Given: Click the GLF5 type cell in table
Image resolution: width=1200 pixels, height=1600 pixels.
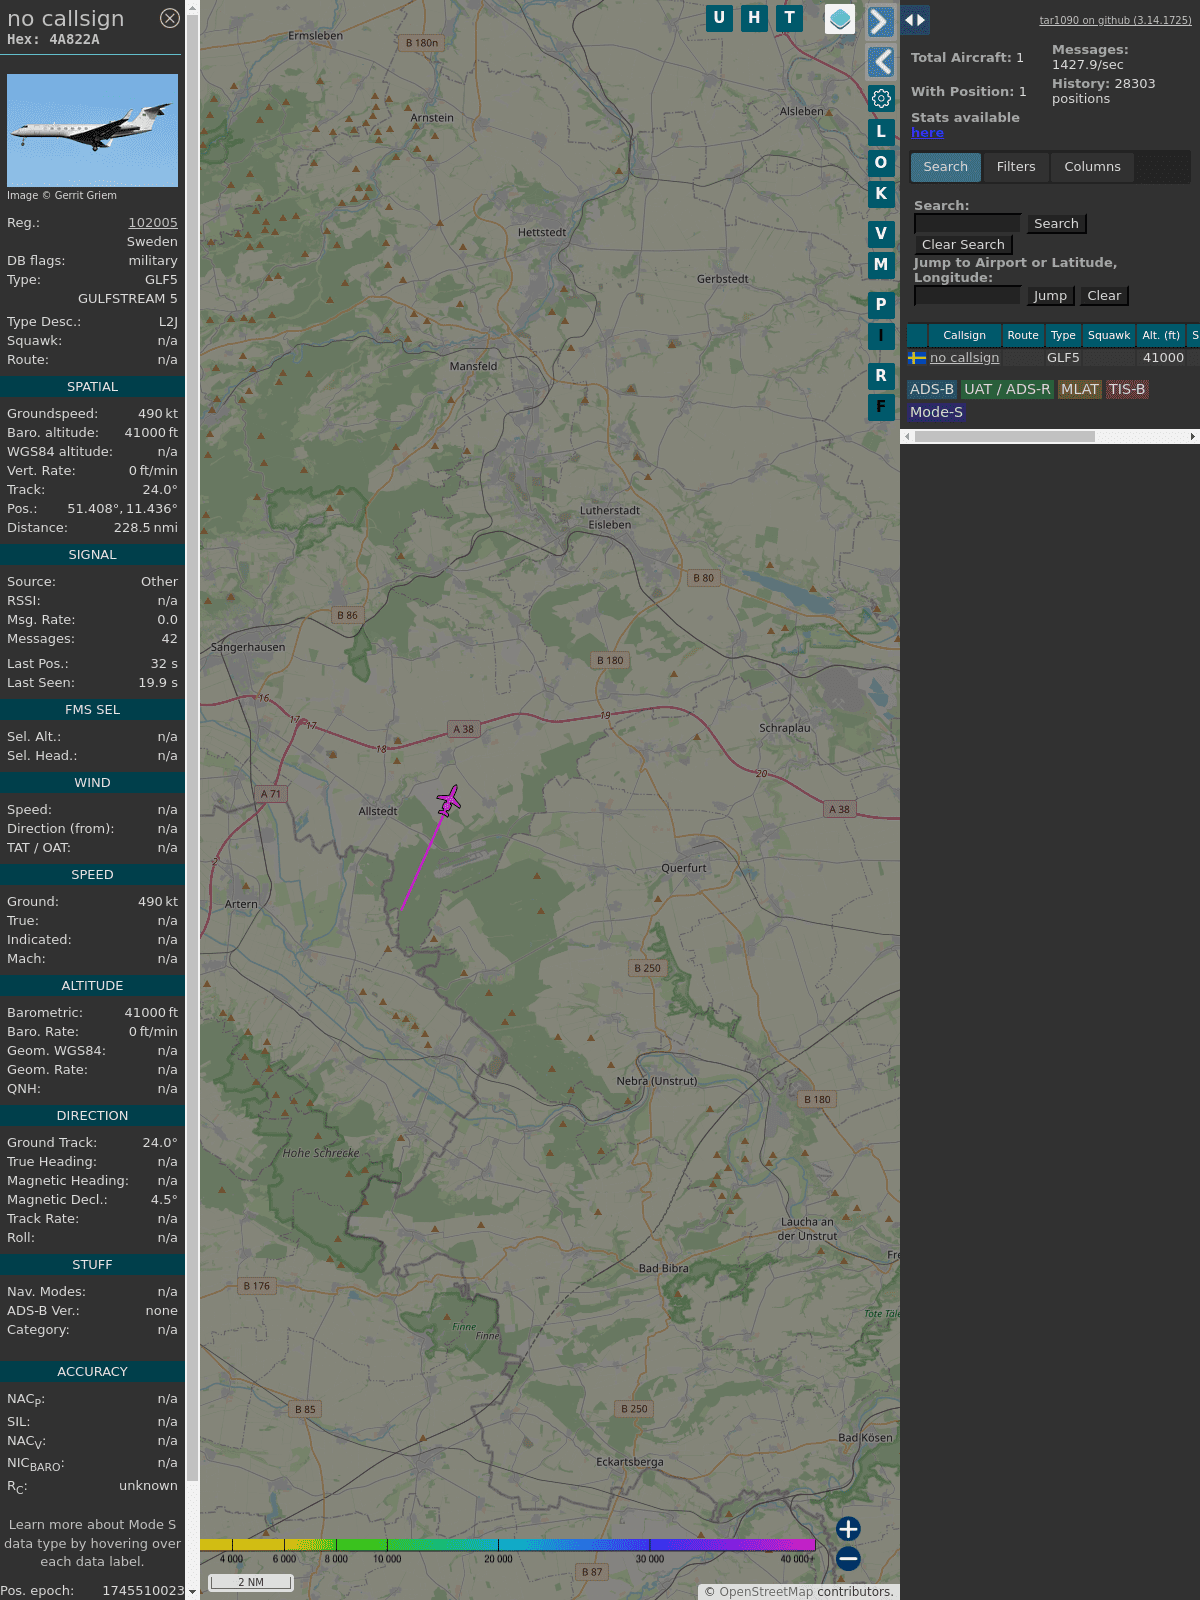Looking at the screenshot, I should coord(1063,358).
